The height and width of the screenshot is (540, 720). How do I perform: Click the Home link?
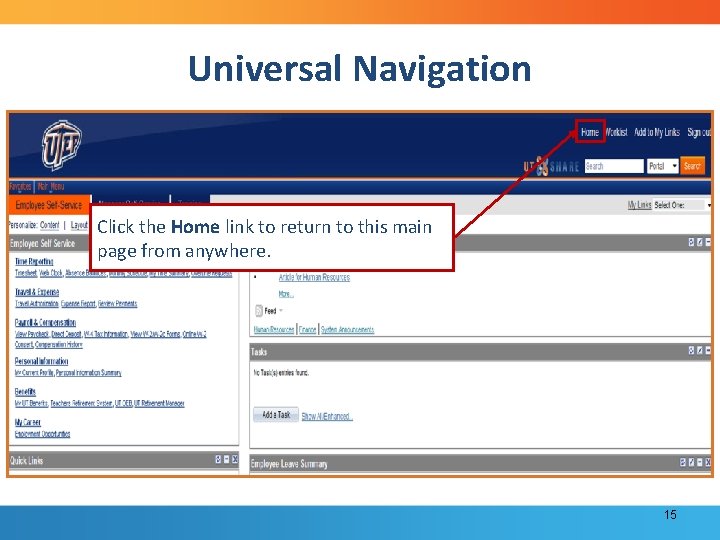590,132
